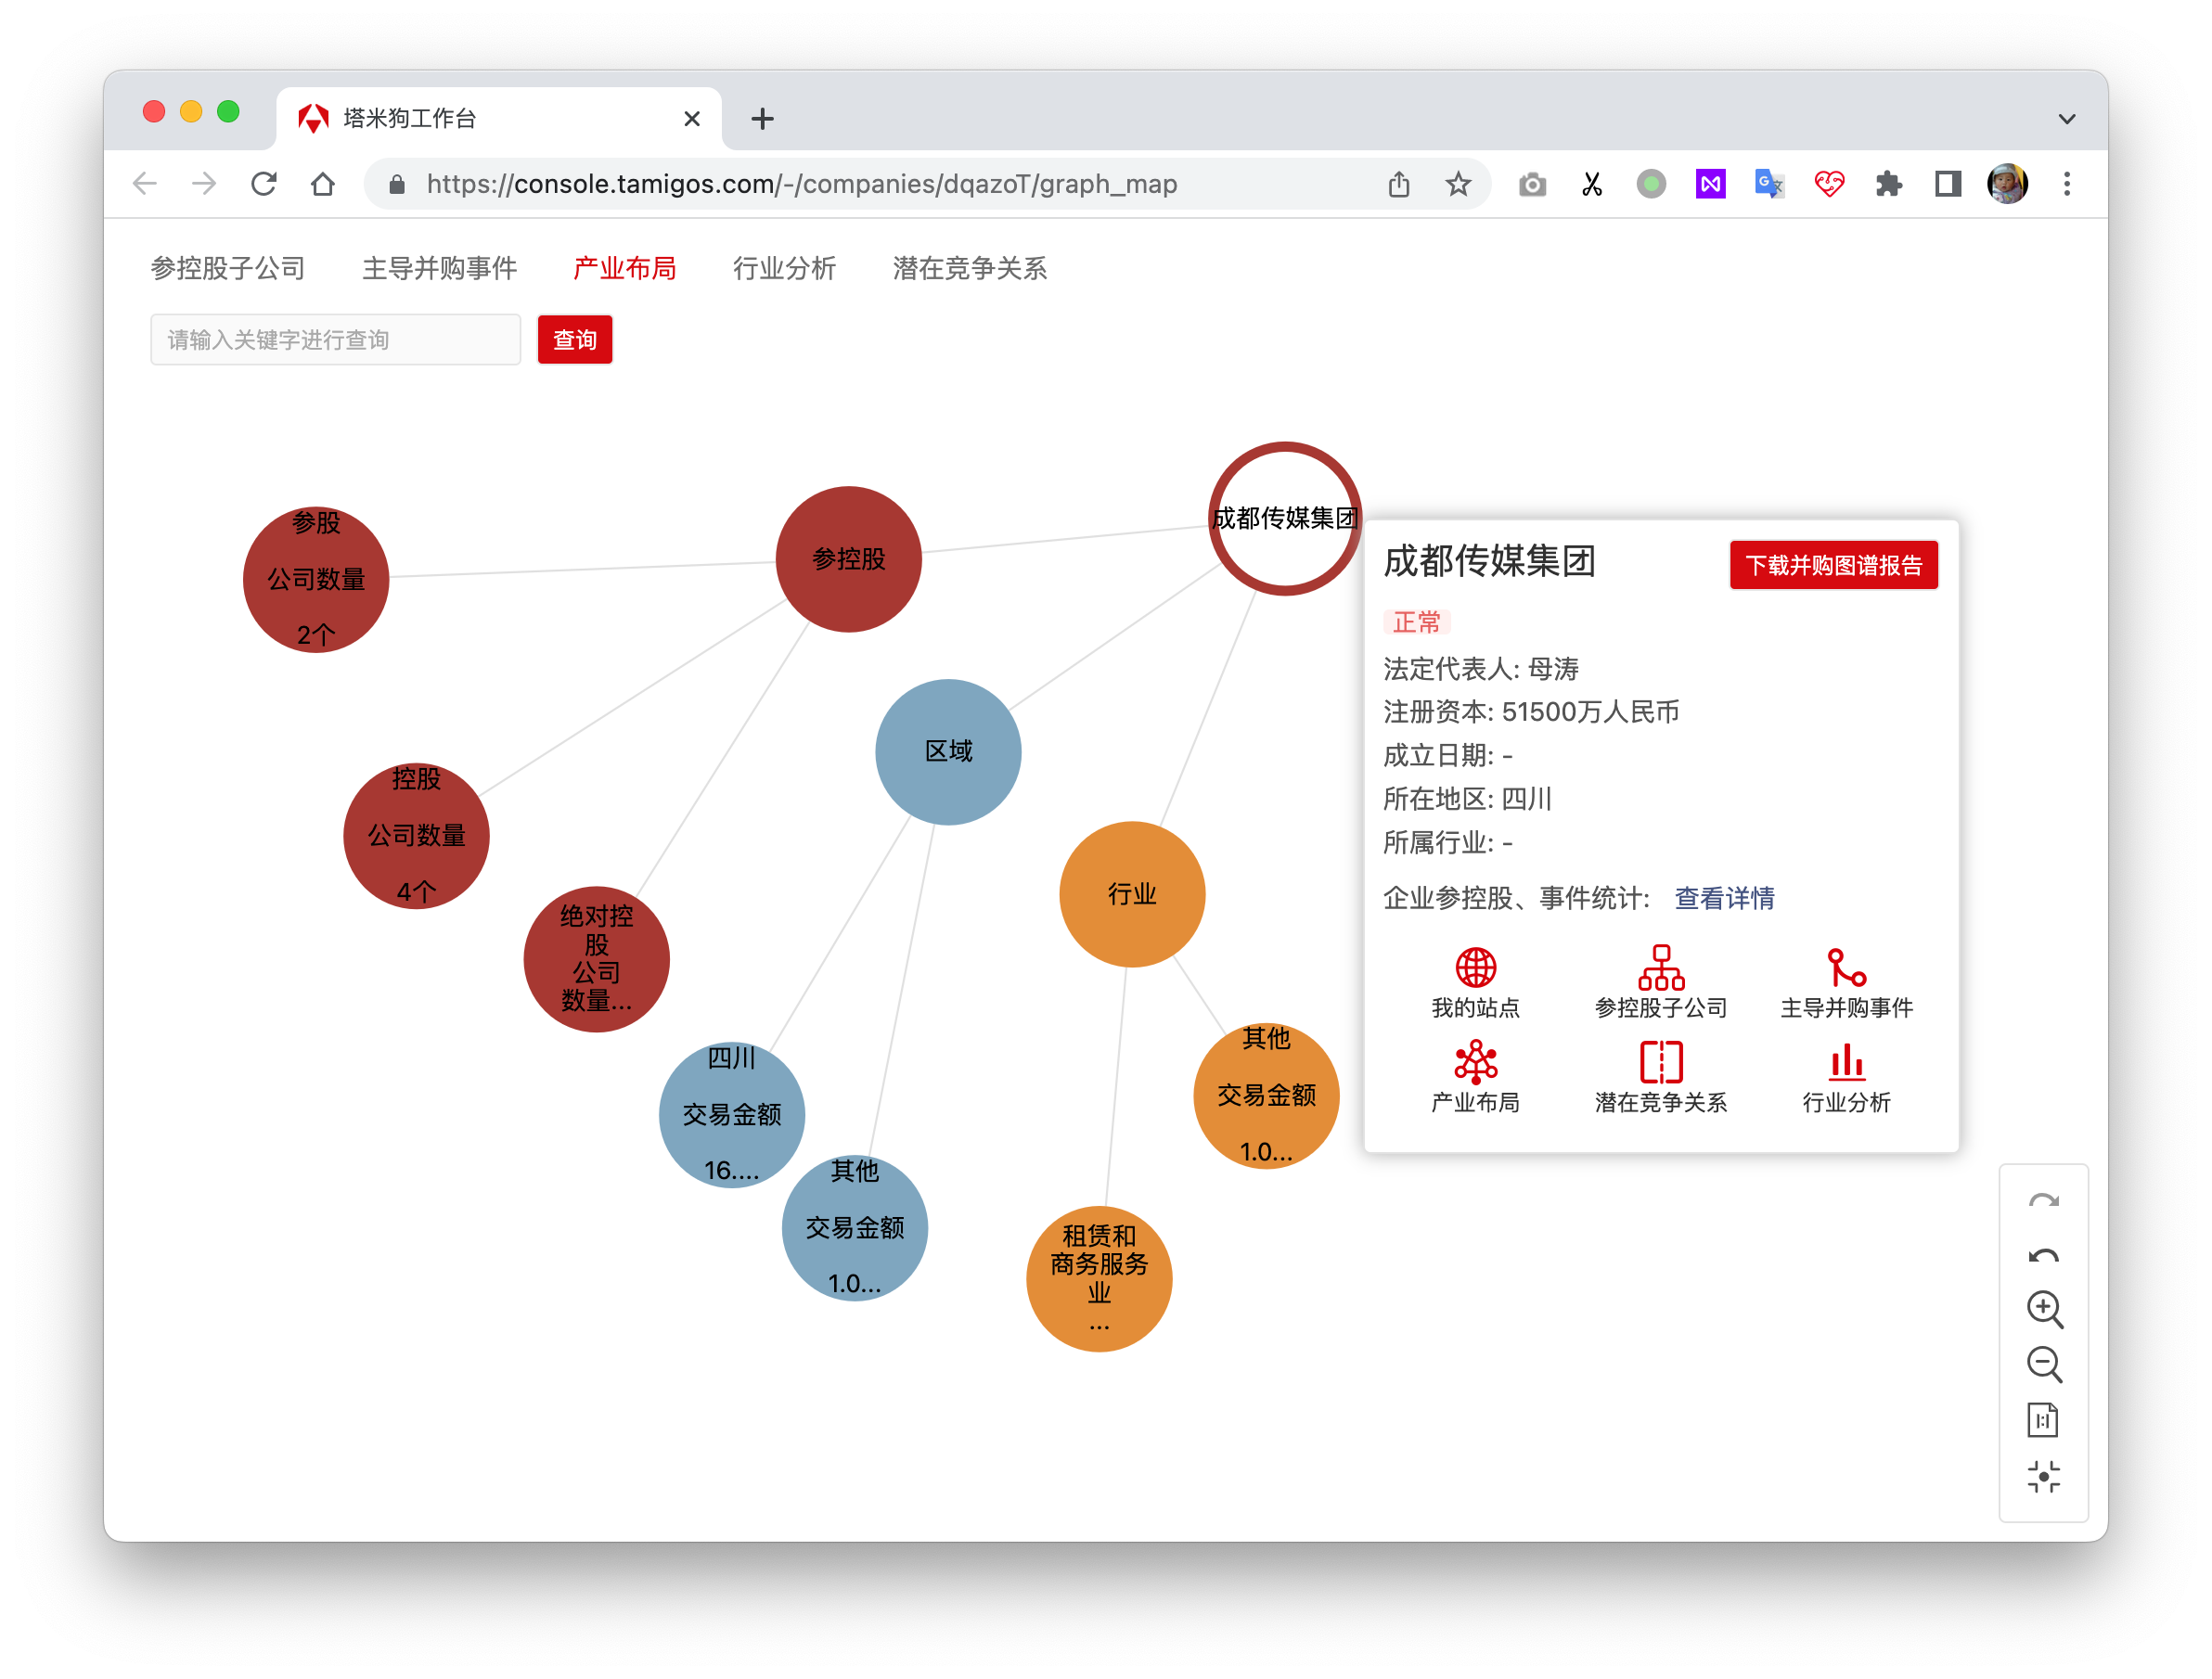Bookmark this page with the star
2212x1679 pixels.
coord(1457,184)
